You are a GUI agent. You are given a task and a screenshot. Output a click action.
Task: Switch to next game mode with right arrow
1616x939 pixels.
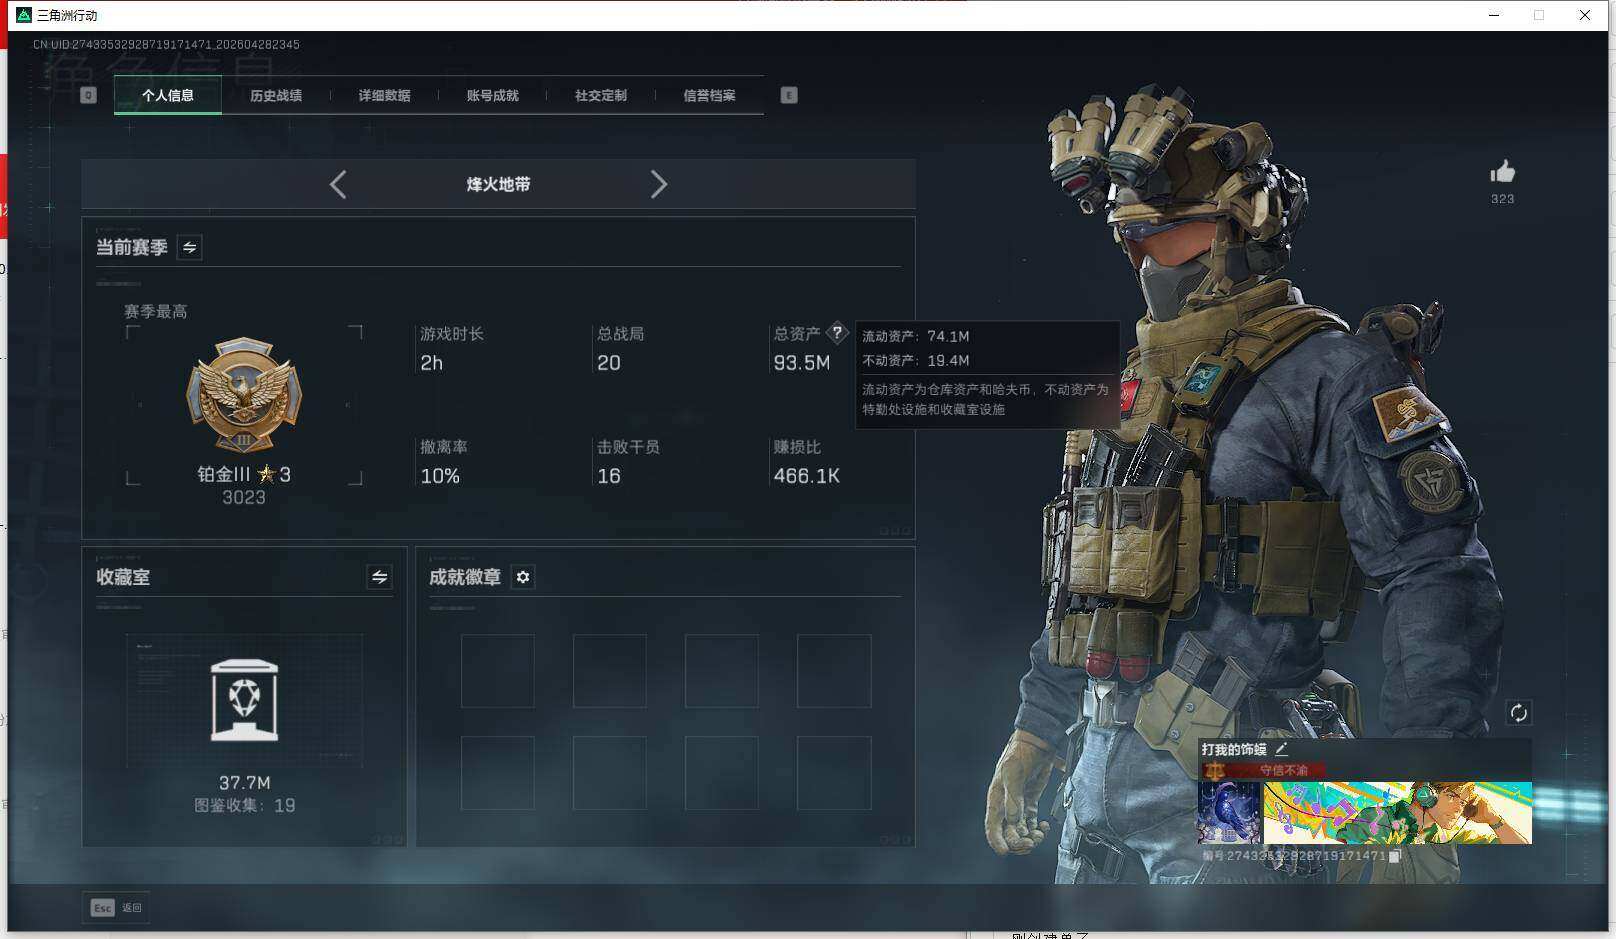pos(658,184)
